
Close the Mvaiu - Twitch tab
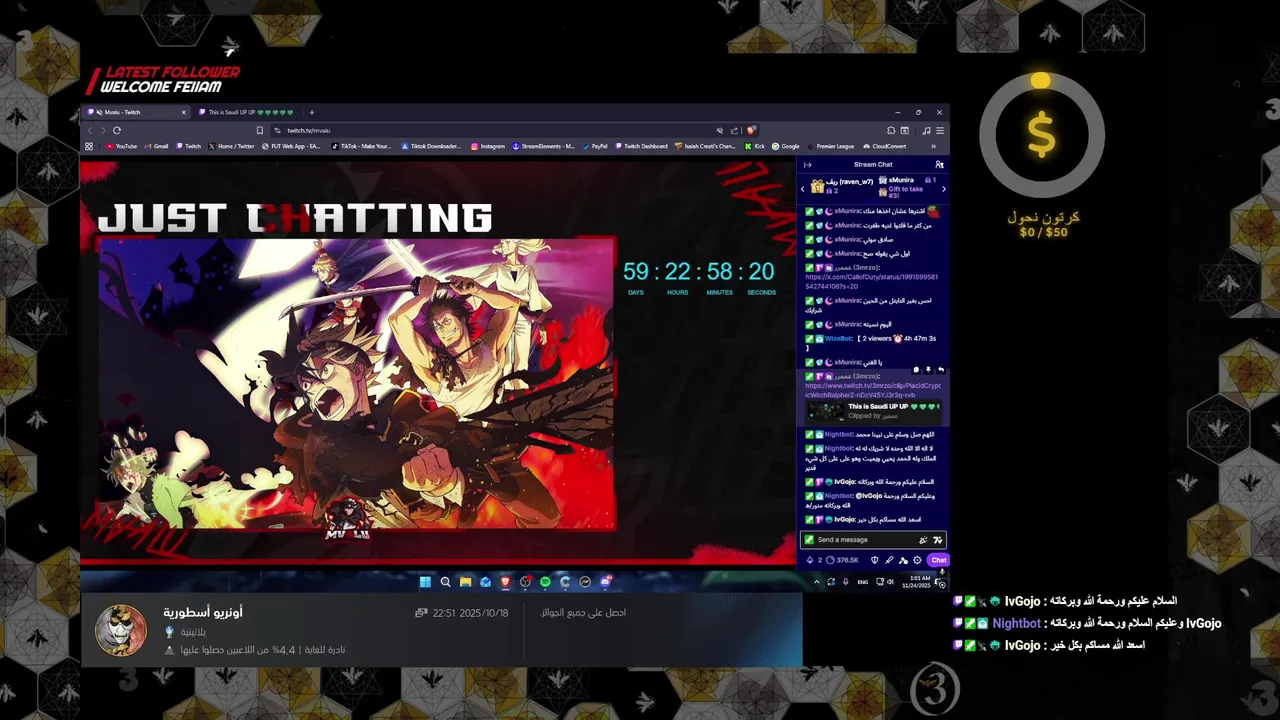point(184,112)
